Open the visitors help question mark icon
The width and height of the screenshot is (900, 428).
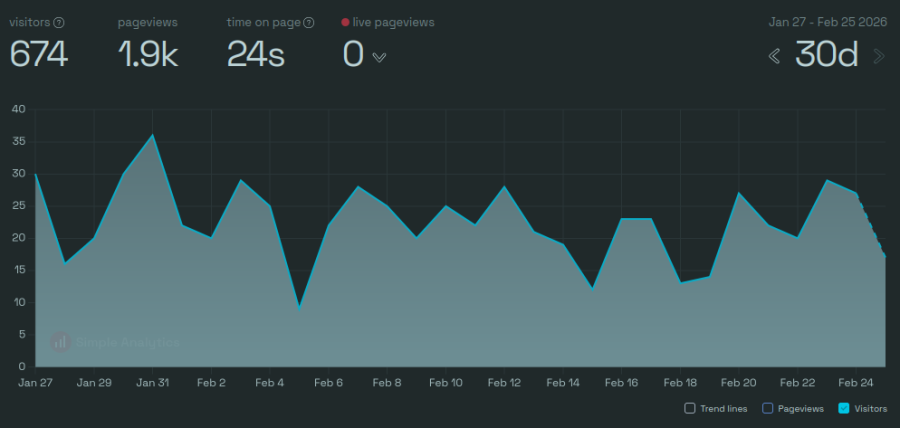tap(59, 23)
